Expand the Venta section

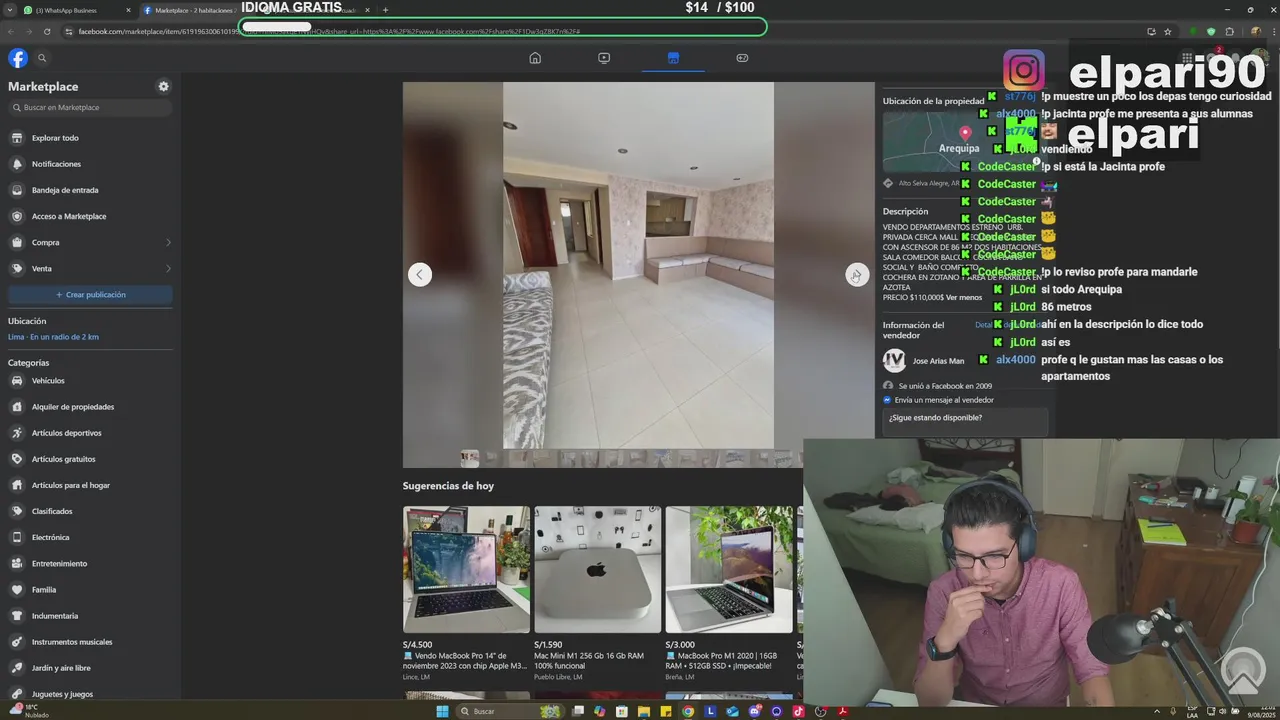click(90, 268)
